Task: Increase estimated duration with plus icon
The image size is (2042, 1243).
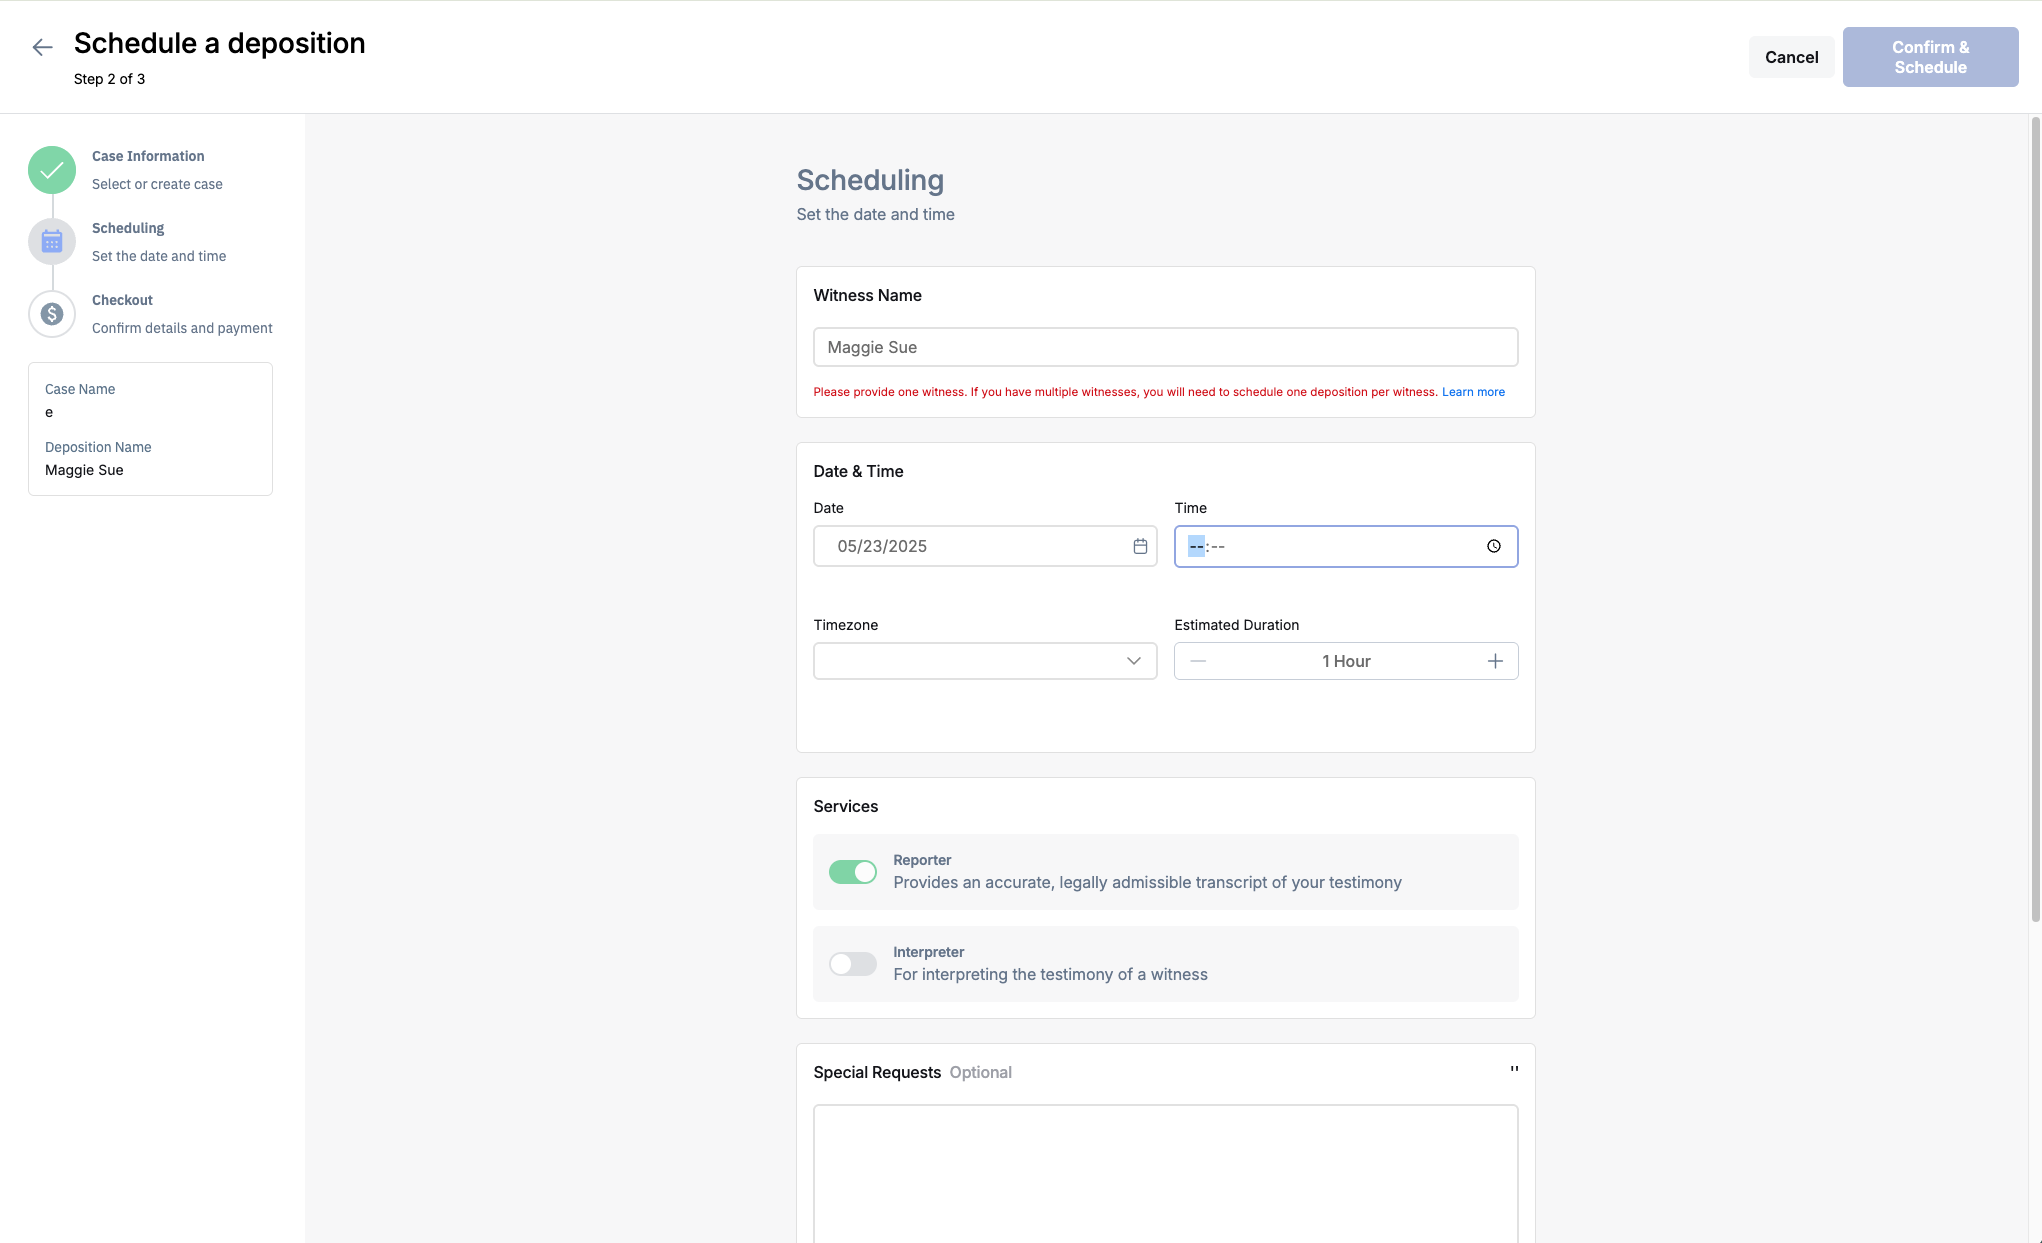Action: click(1495, 661)
